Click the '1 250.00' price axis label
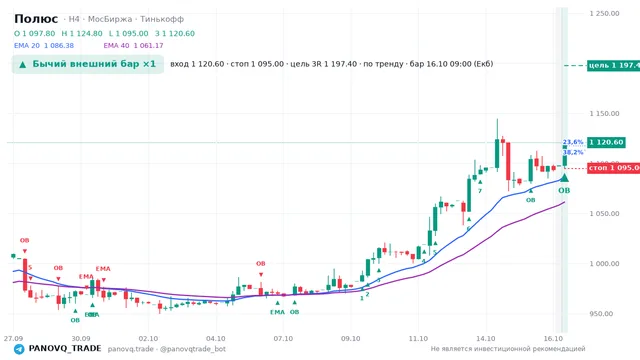640x360 pixels. coord(604,13)
